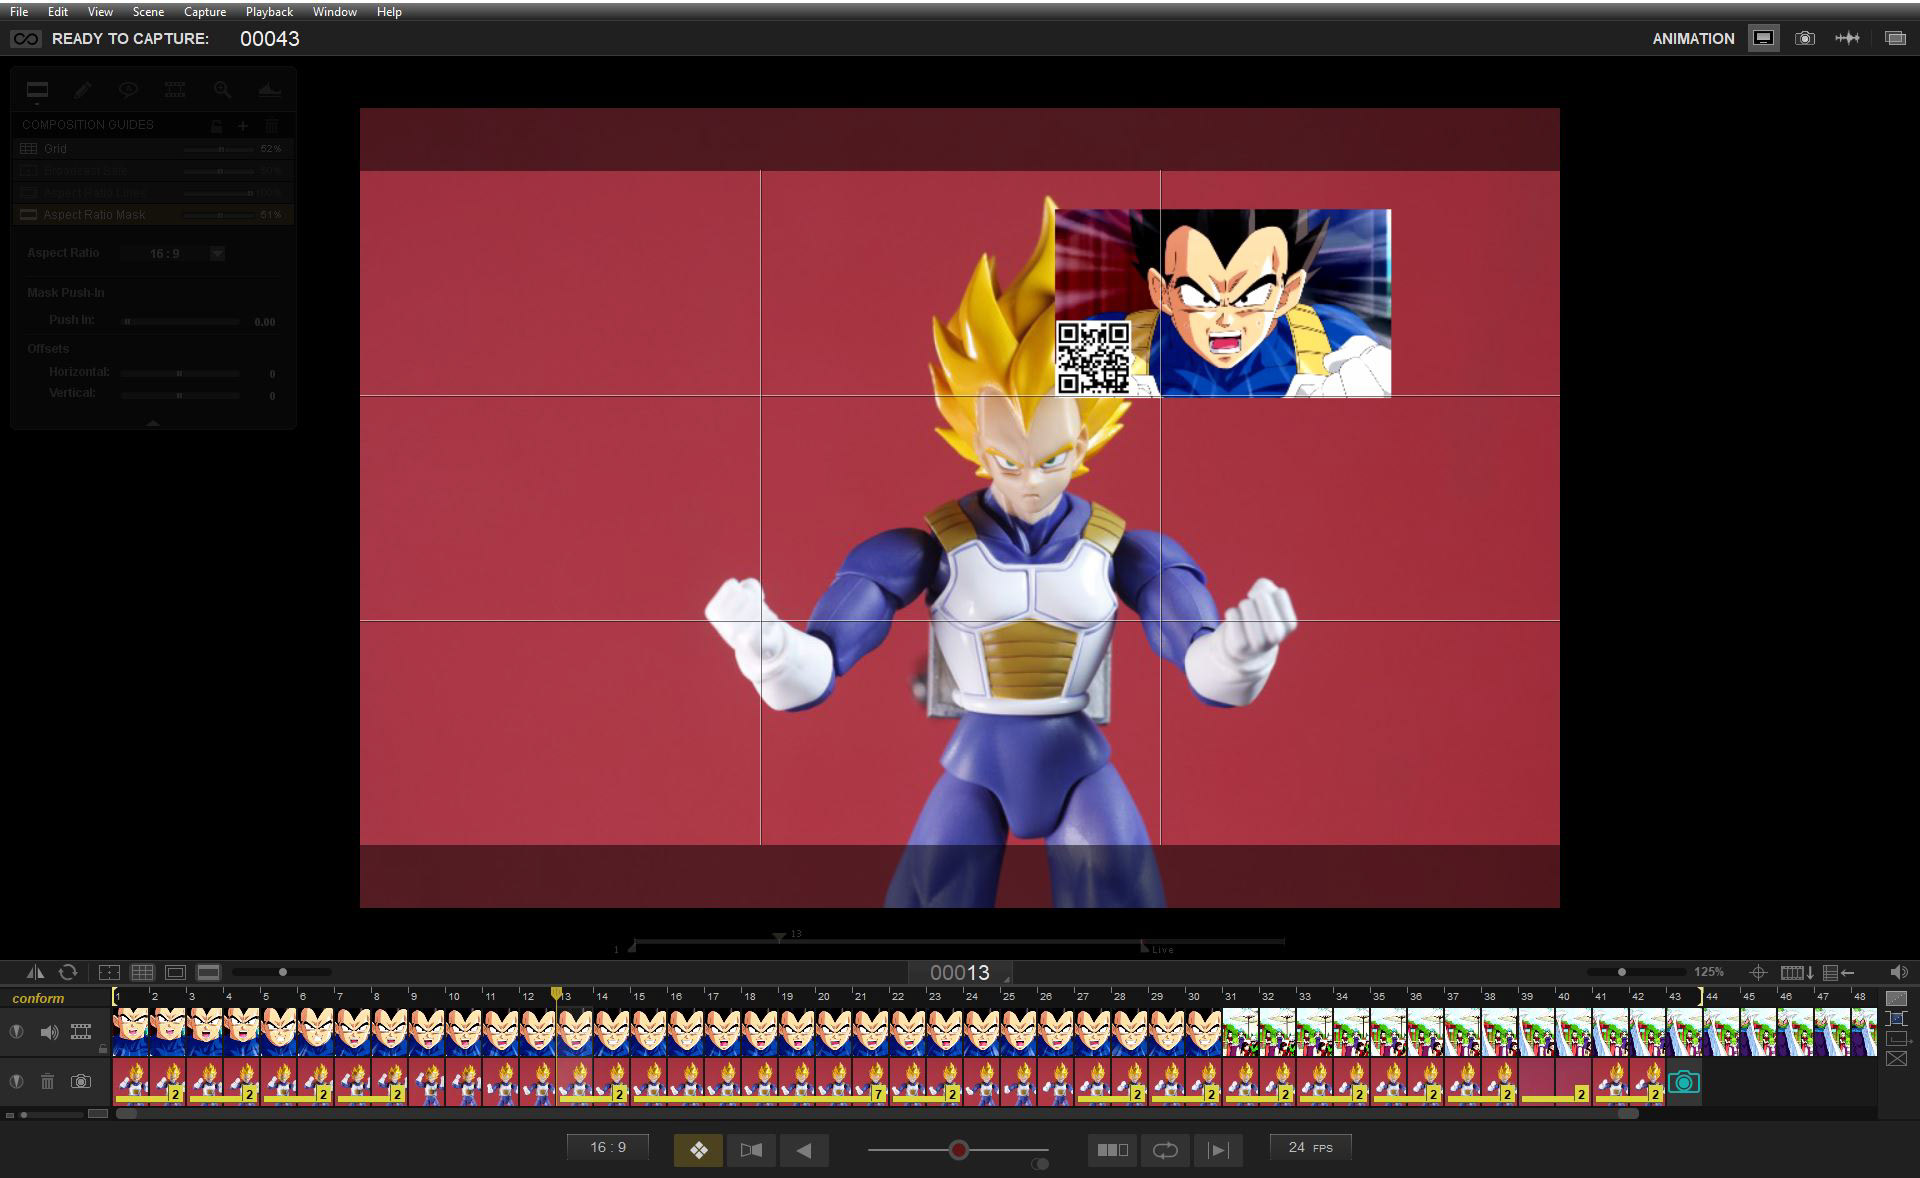
Task: Mute the reference track speaker
Action: pos(49,1031)
